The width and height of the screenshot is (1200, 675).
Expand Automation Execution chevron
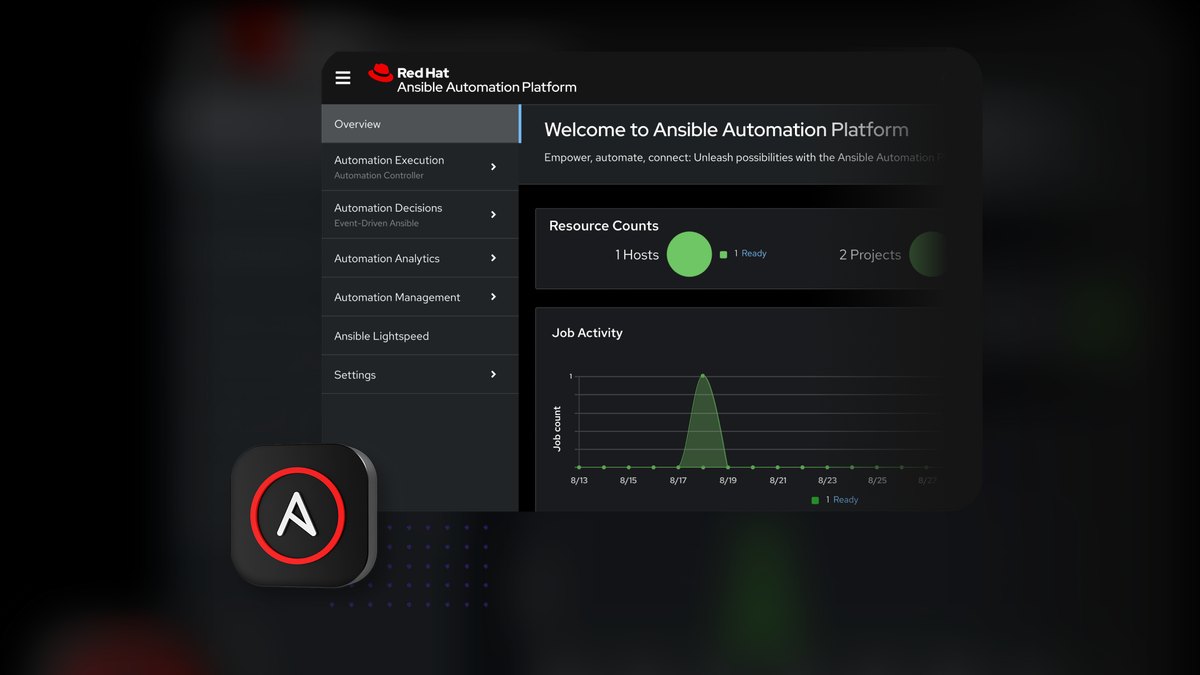coord(493,167)
